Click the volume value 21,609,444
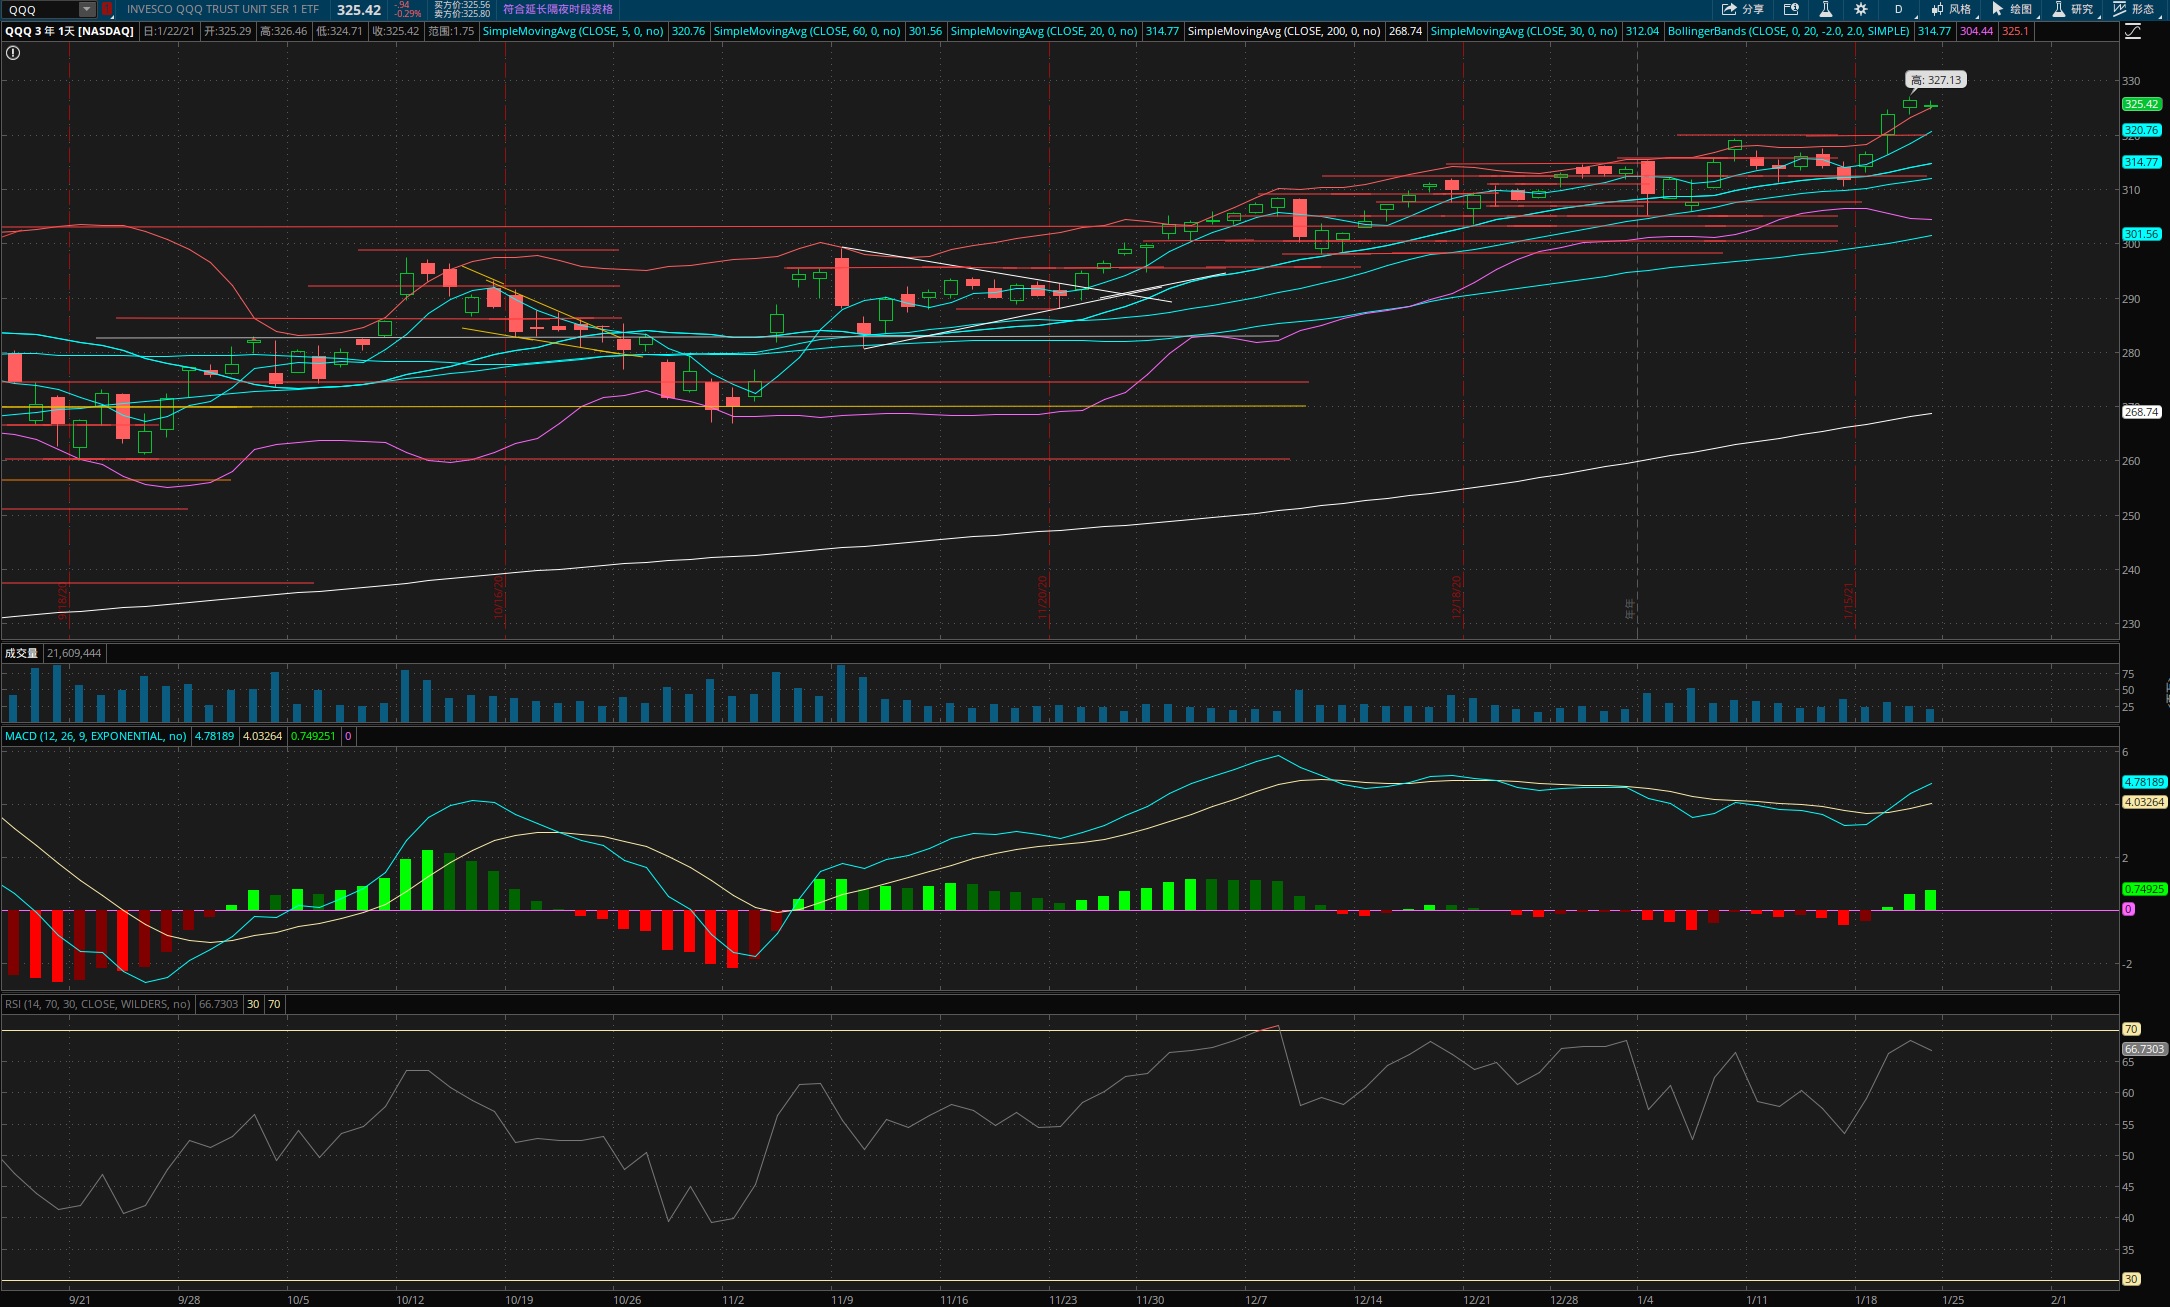Viewport: 2170px width, 1307px height. (x=74, y=653)
